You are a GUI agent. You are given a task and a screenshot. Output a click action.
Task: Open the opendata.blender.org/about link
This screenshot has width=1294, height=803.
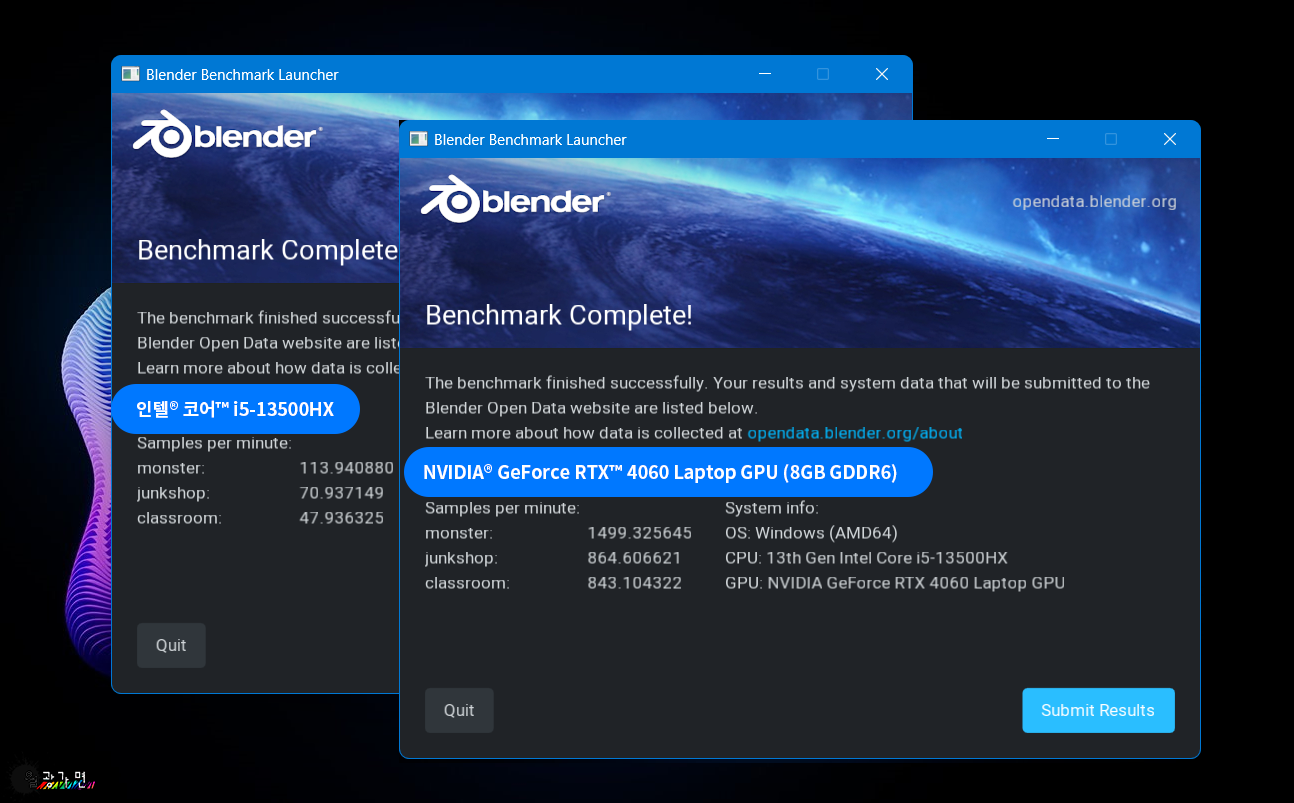[x=855, y=433]
